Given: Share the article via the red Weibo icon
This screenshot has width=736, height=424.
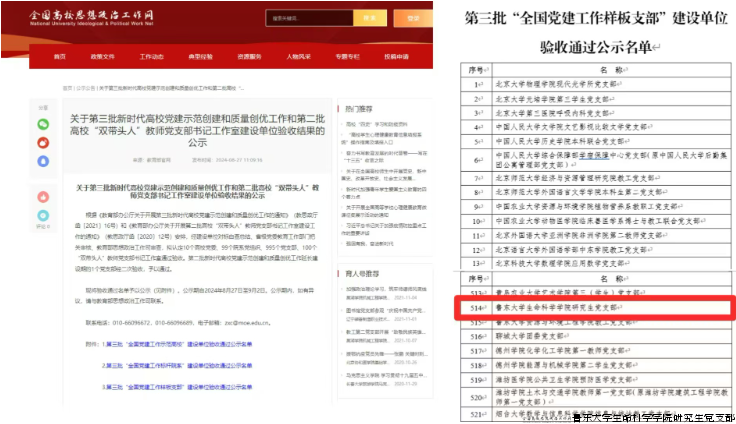Looking at the screenshot, I should [43, 143].
